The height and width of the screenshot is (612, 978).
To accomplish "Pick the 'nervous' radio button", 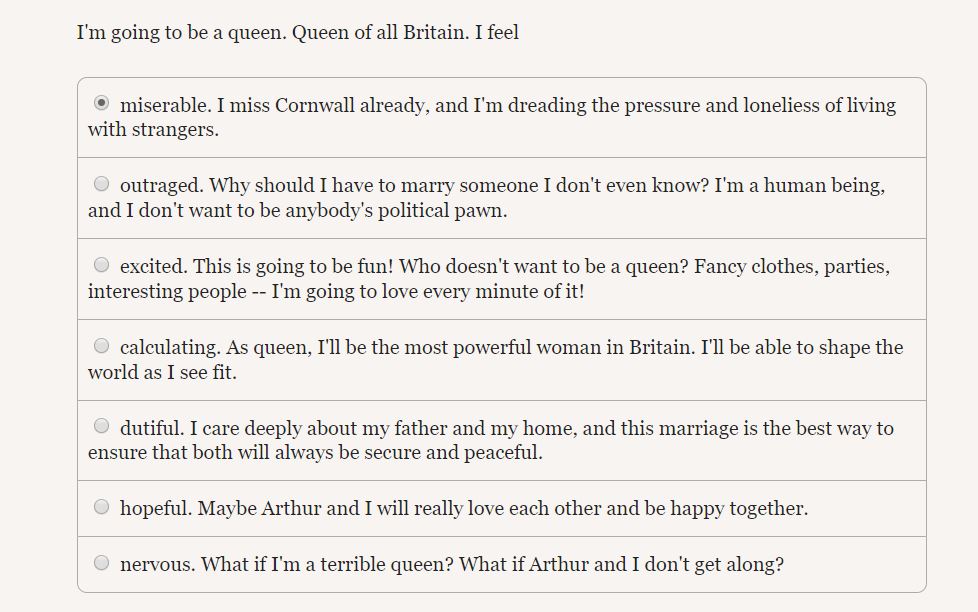I will point(101,563).
